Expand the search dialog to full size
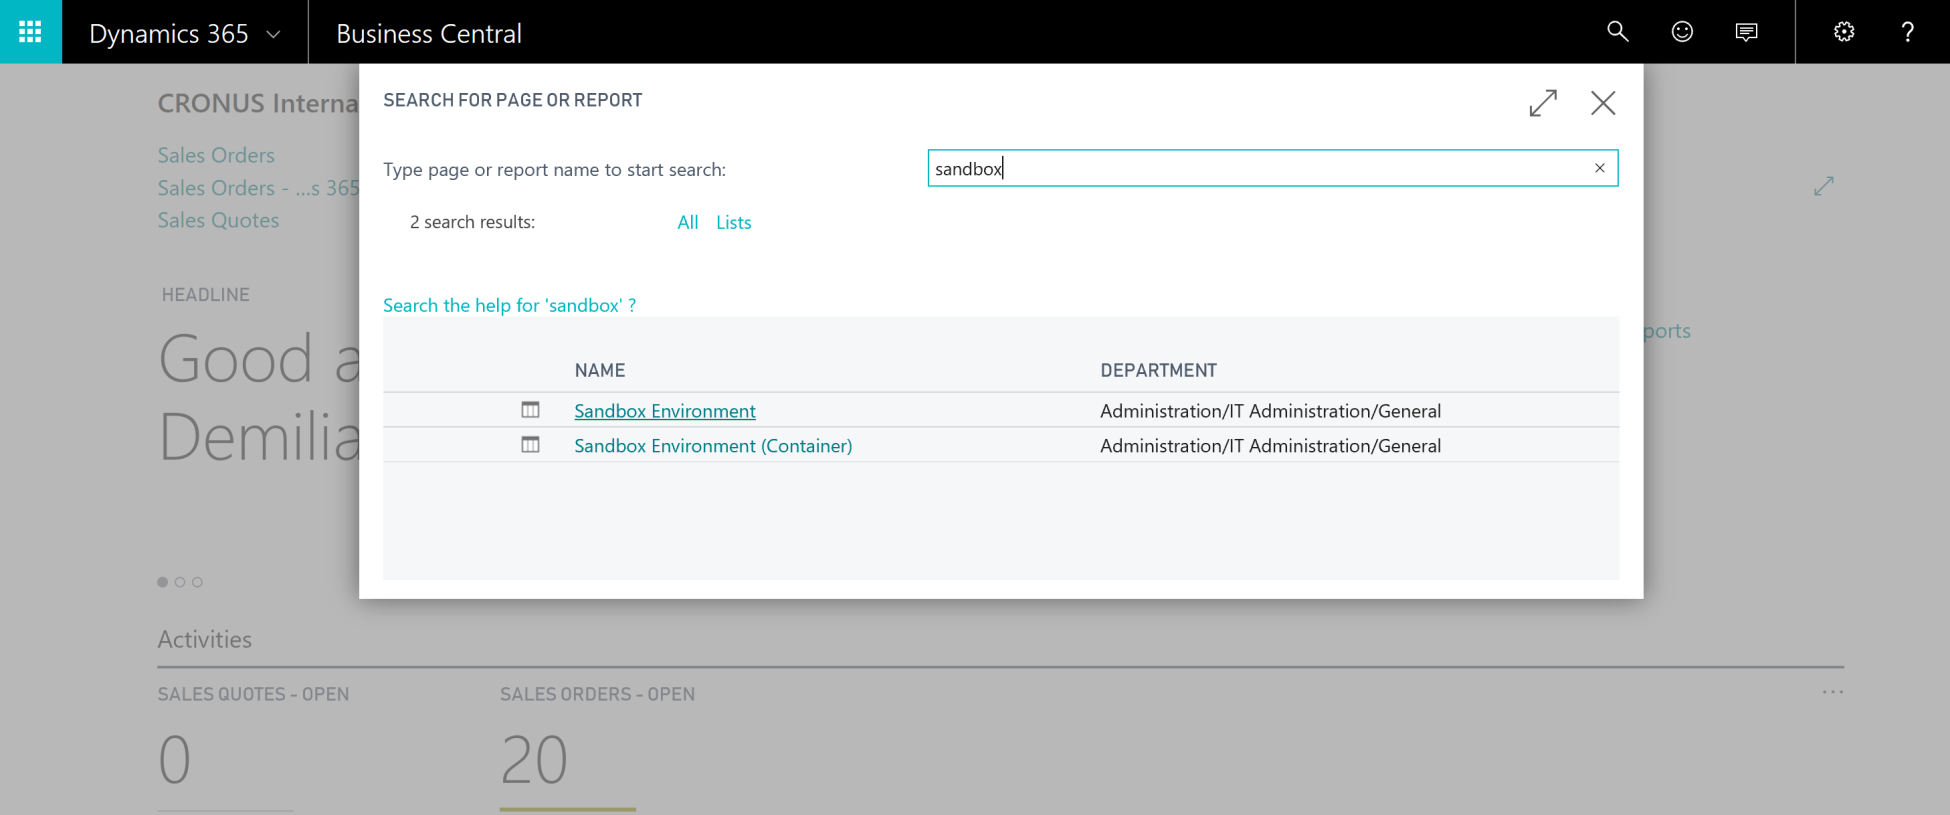The height and width of the screenshot is (815, 1950). pyautogui.click(x=1543, y=103)
